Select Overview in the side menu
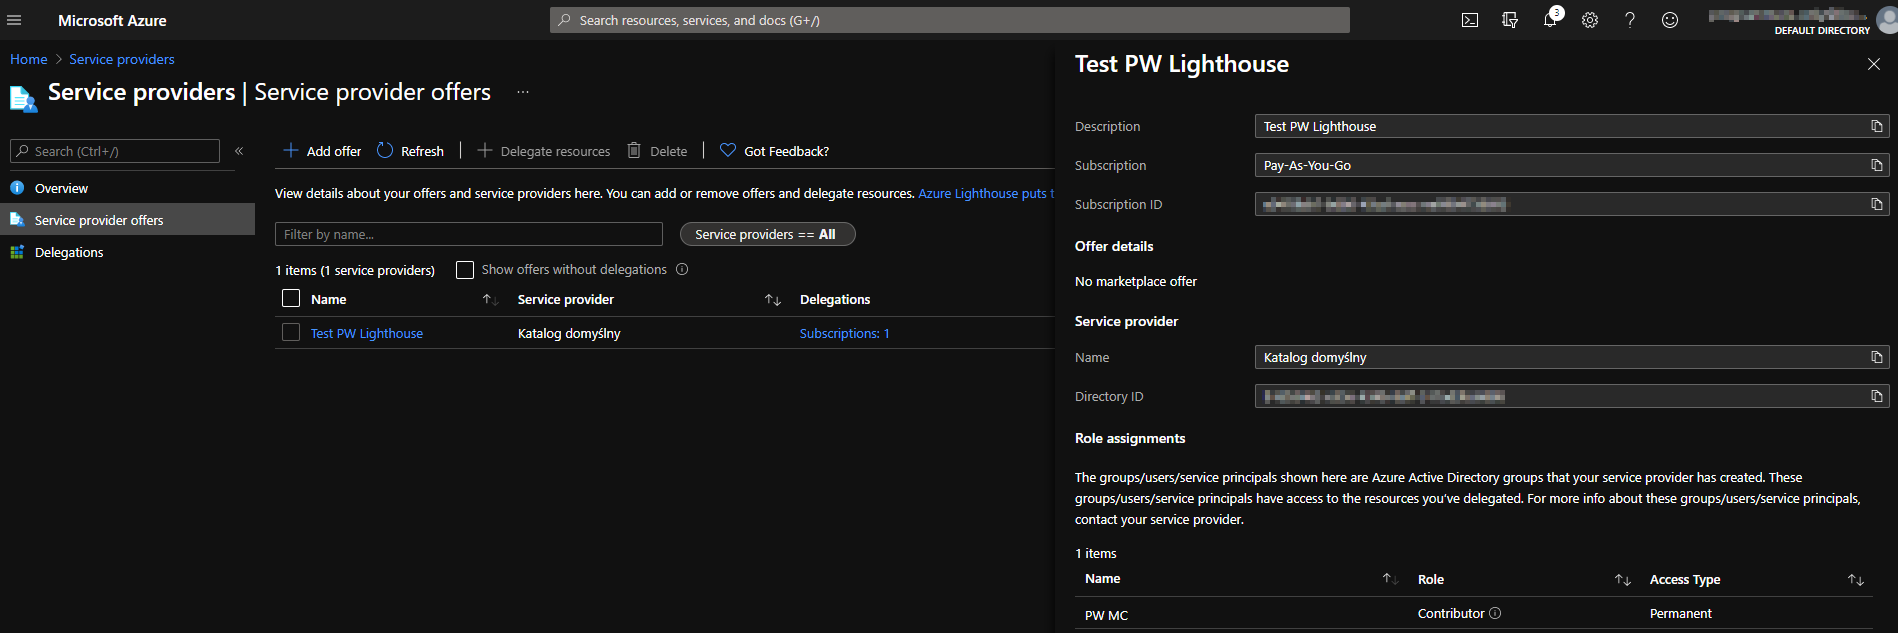 61,188
